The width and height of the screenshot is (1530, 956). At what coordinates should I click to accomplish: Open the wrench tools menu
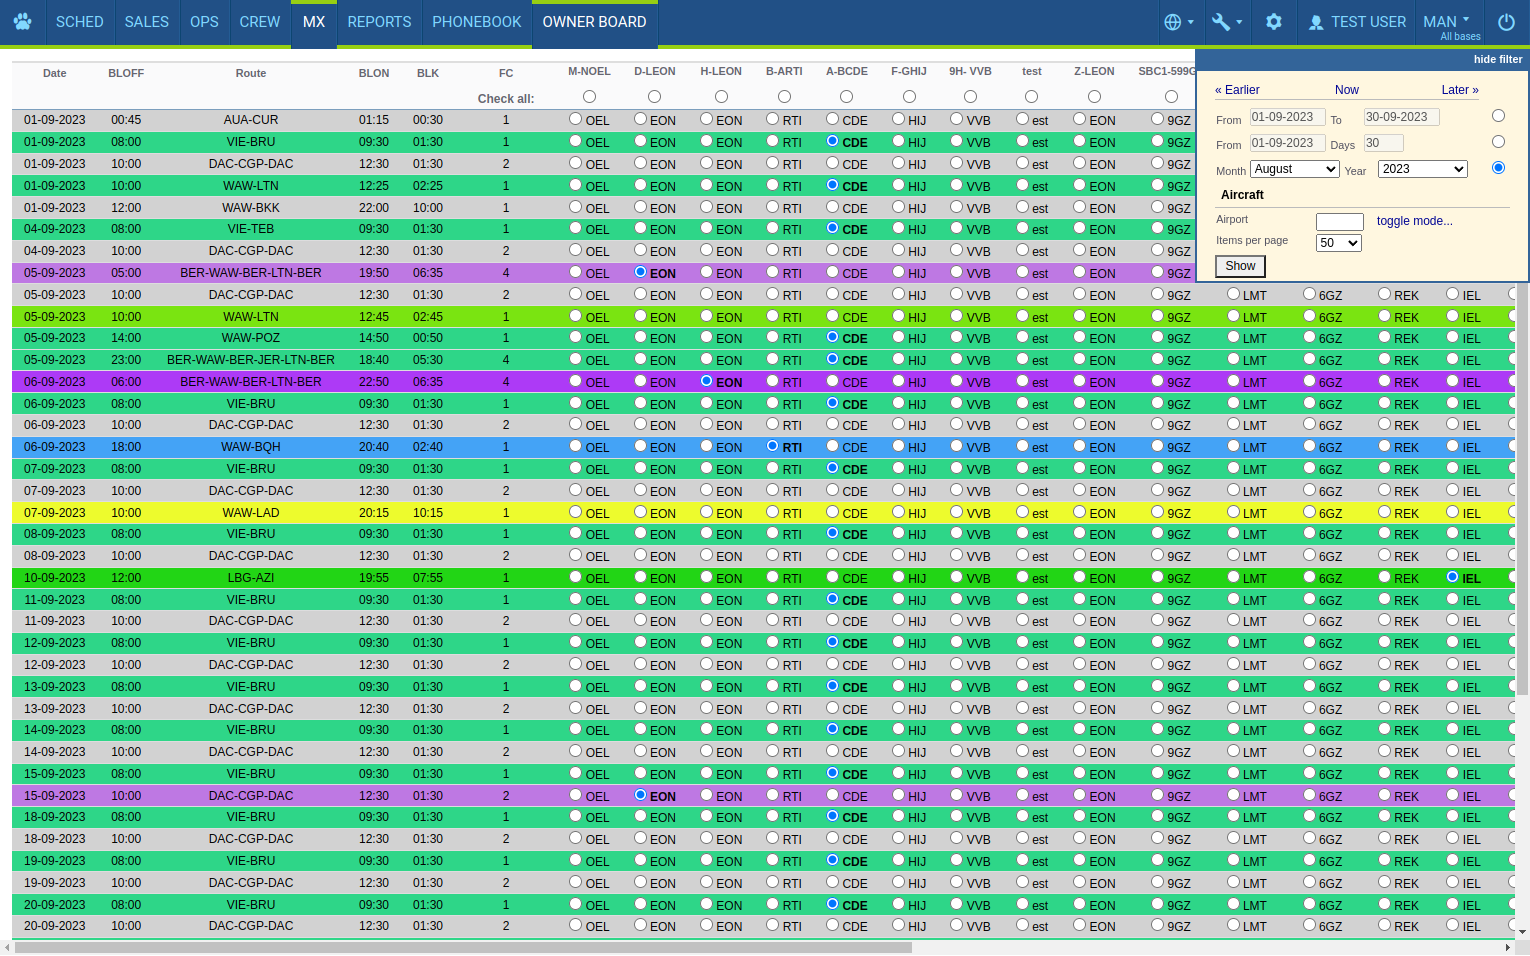click(x=1226, y=22)
